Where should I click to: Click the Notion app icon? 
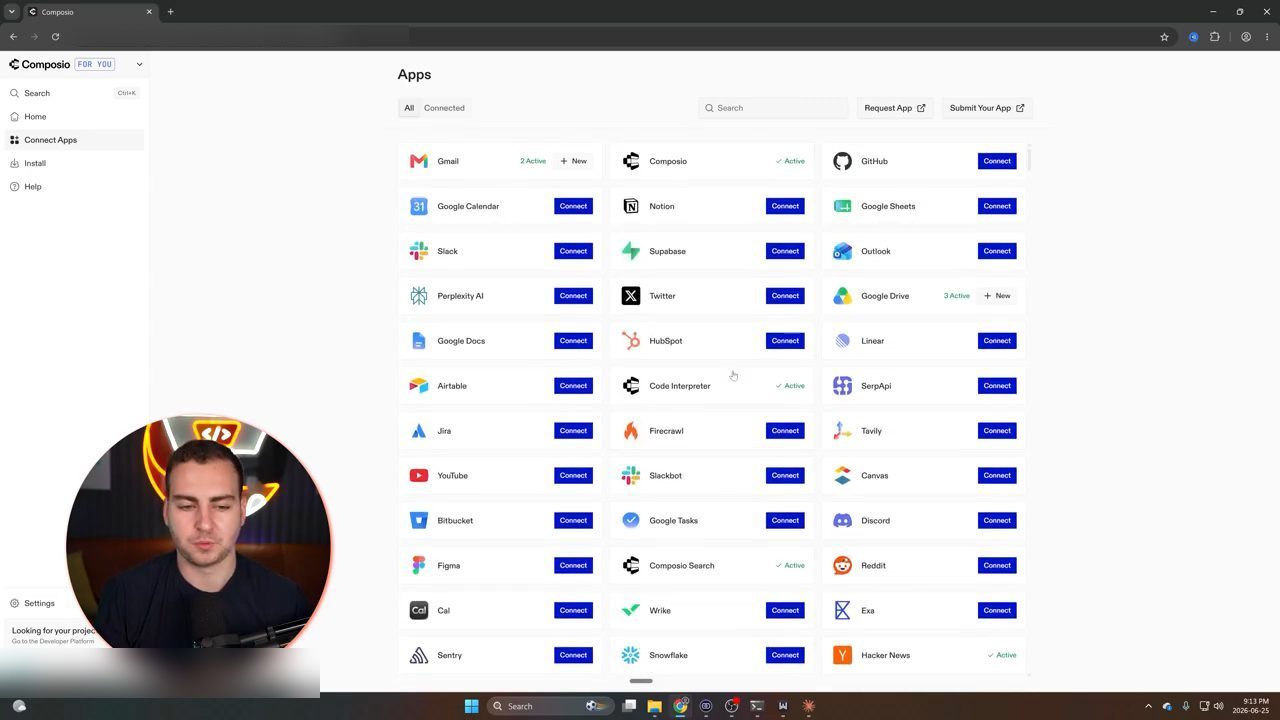point(631,206)
